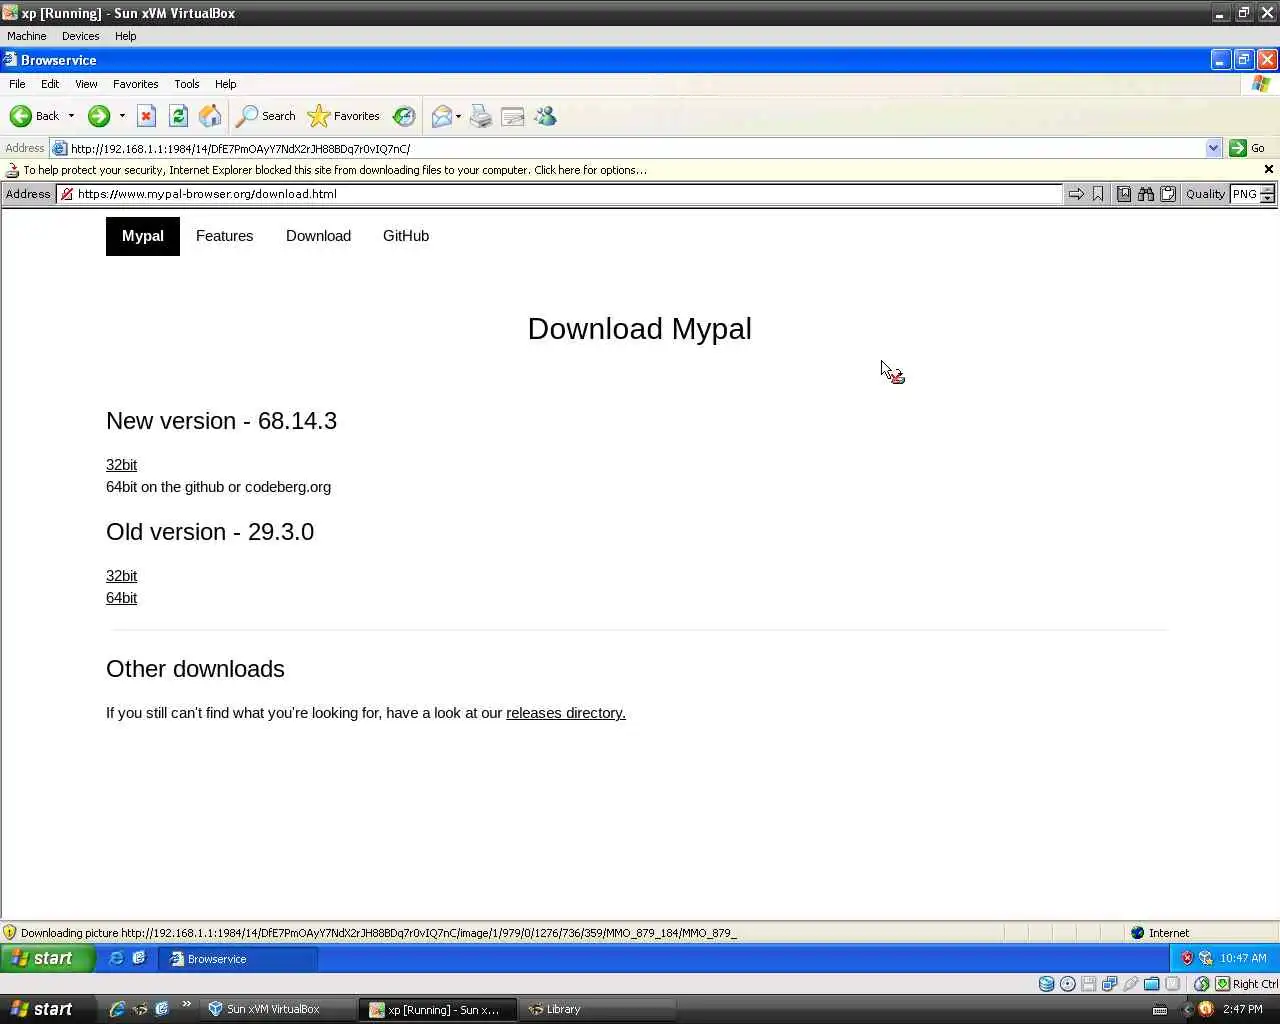Viewport: 1280px width, 1024px height.
Task: Click the binoculars find icon
Action: [1146, 194]
